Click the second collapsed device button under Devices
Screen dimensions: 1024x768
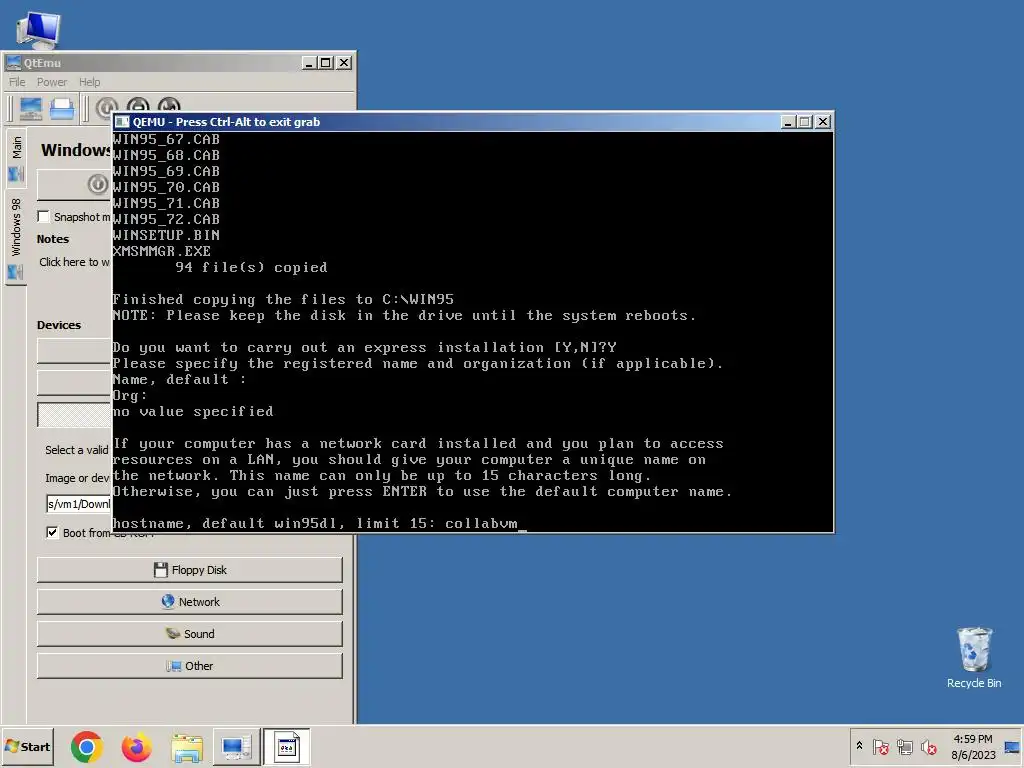point(74,383)
